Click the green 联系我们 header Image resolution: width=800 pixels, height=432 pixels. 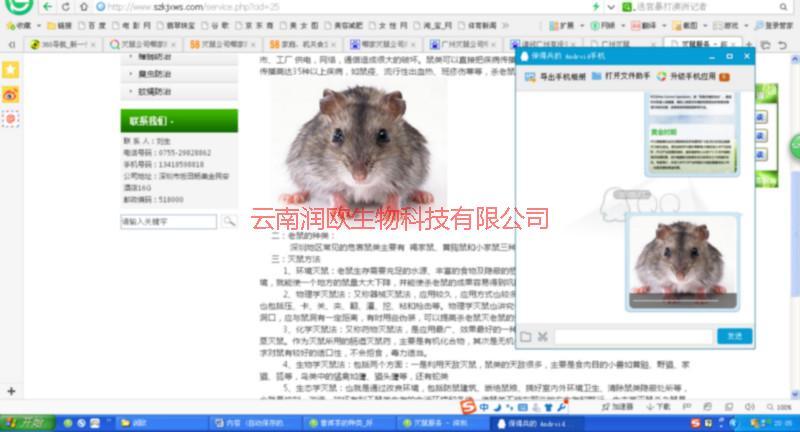coord(179,121)
